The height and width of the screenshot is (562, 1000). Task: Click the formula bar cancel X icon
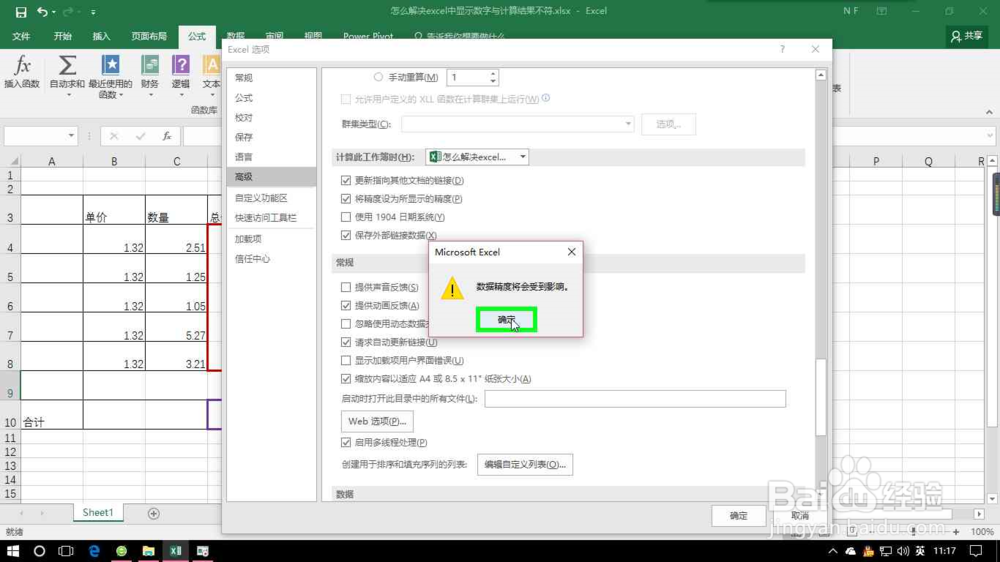(x=114, y=136)
